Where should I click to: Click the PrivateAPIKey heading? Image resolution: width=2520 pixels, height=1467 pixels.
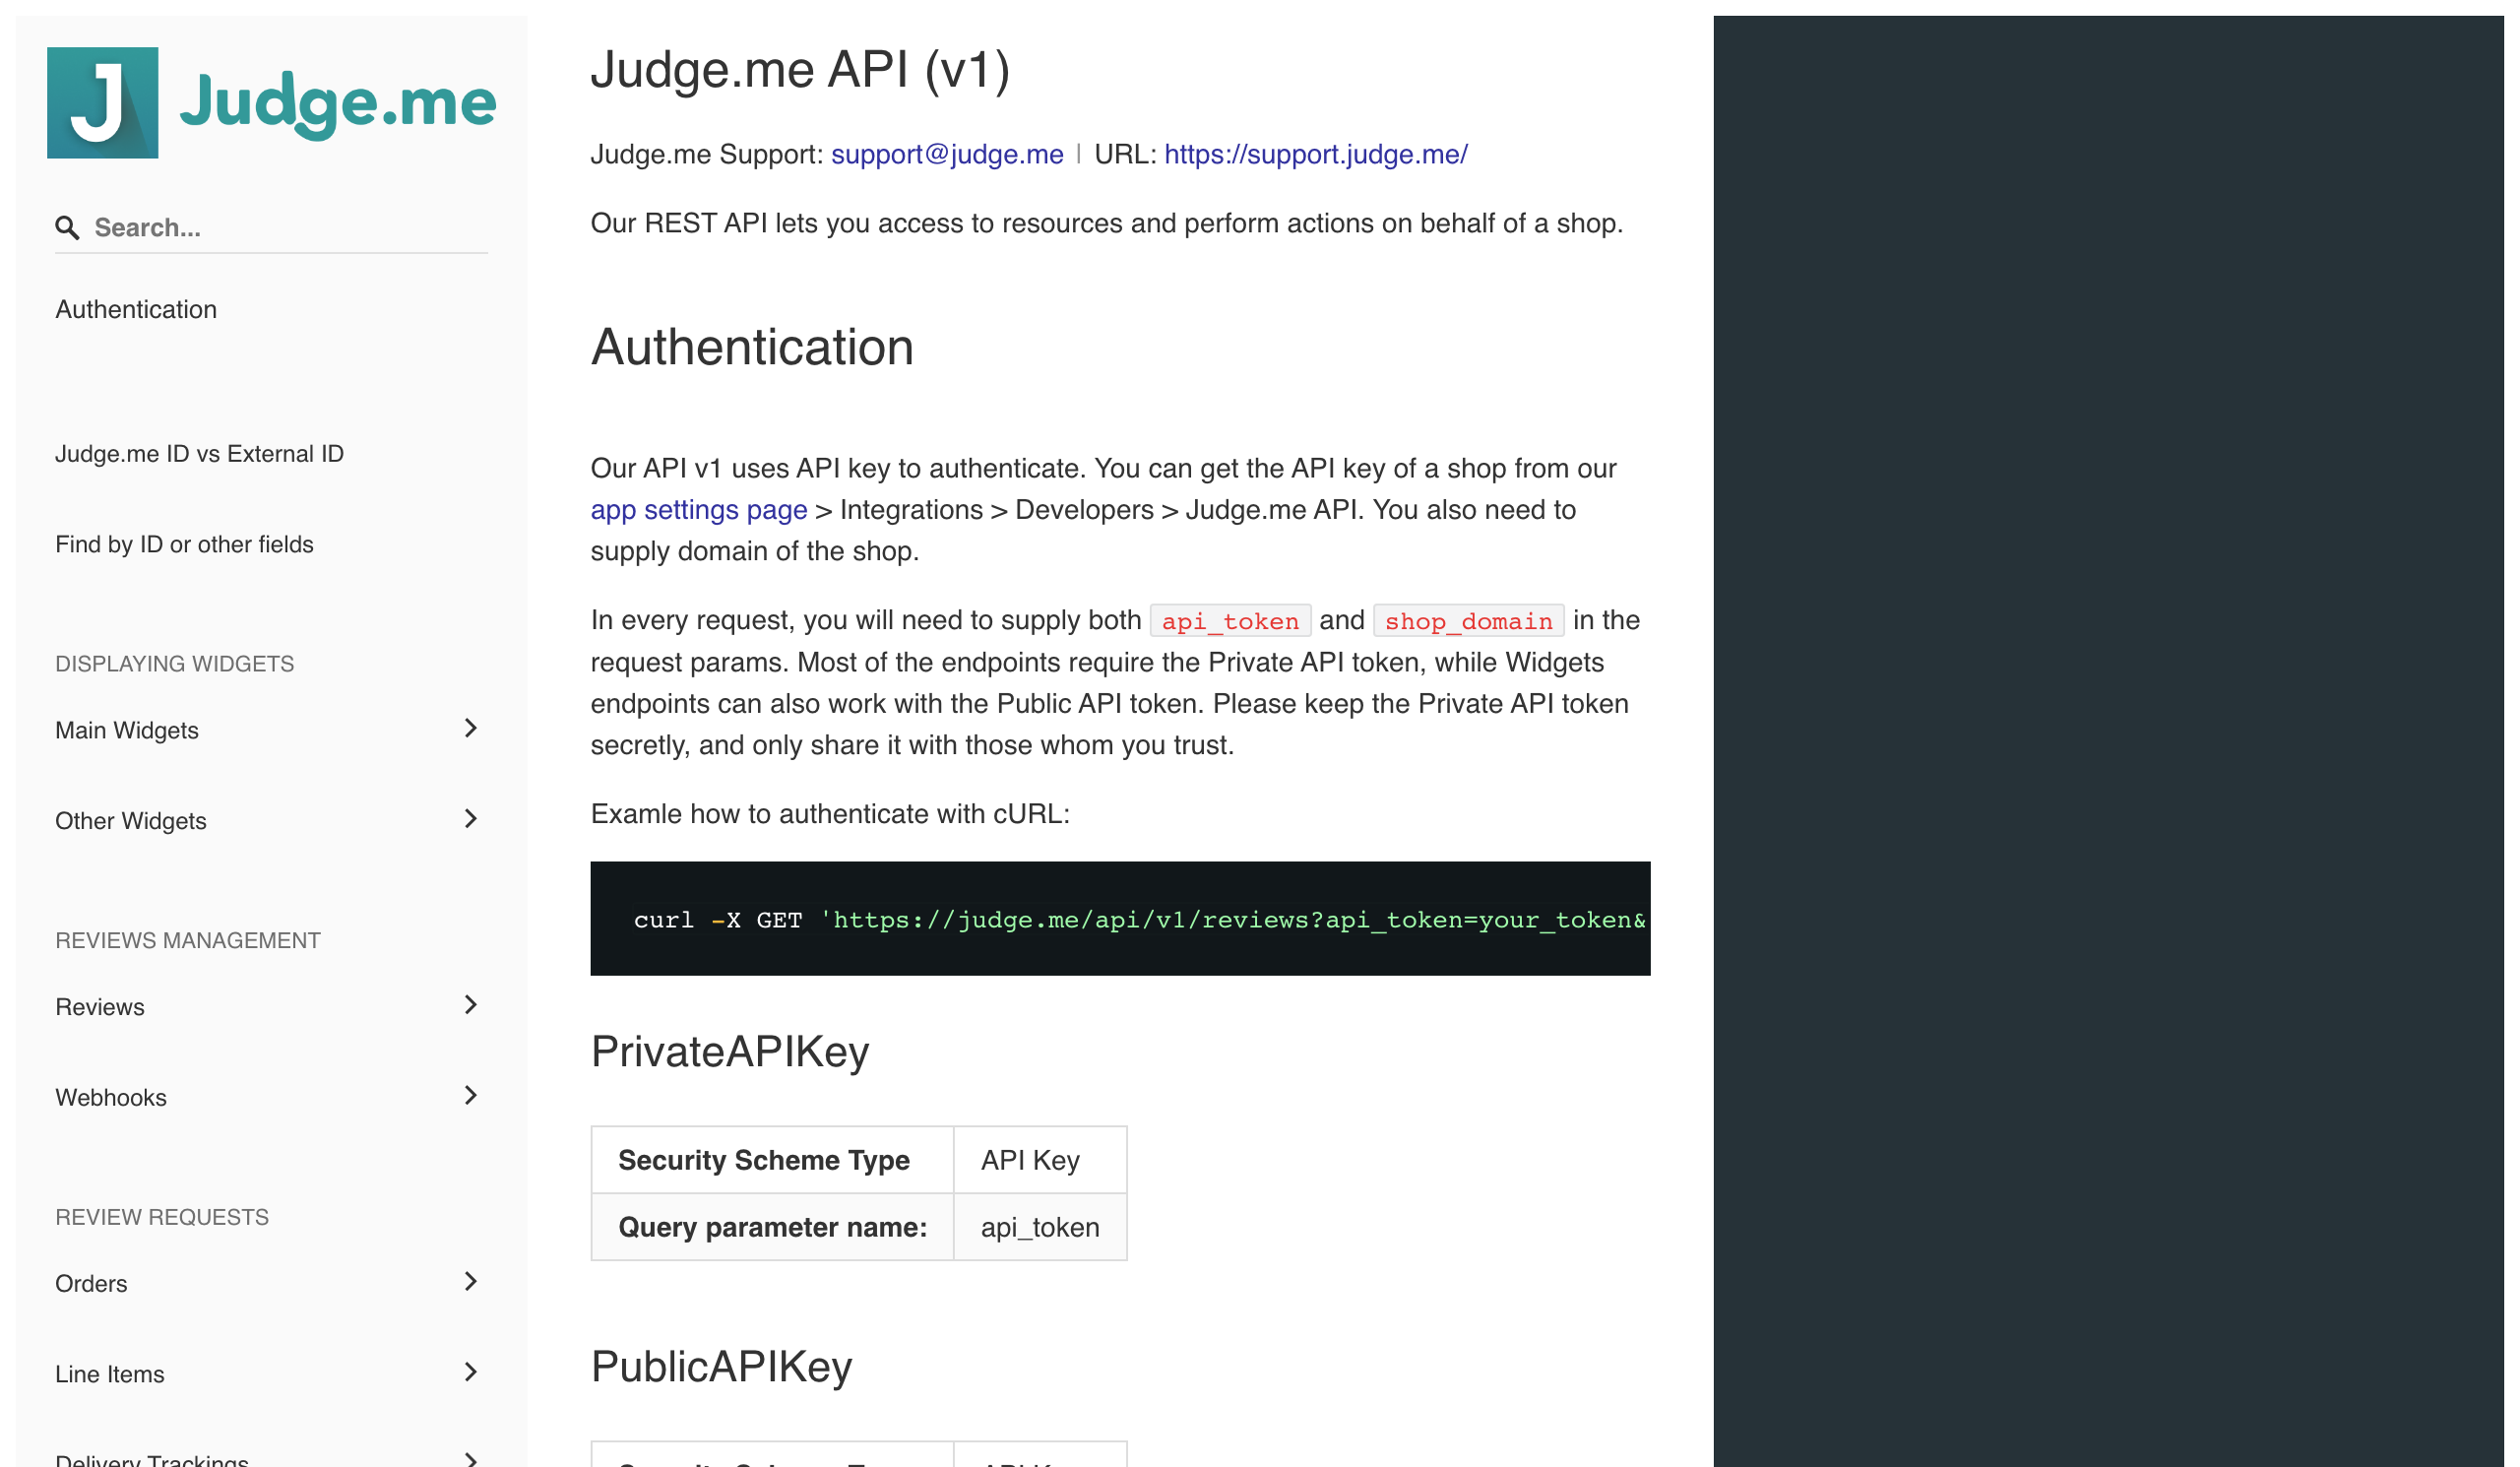730,1053
